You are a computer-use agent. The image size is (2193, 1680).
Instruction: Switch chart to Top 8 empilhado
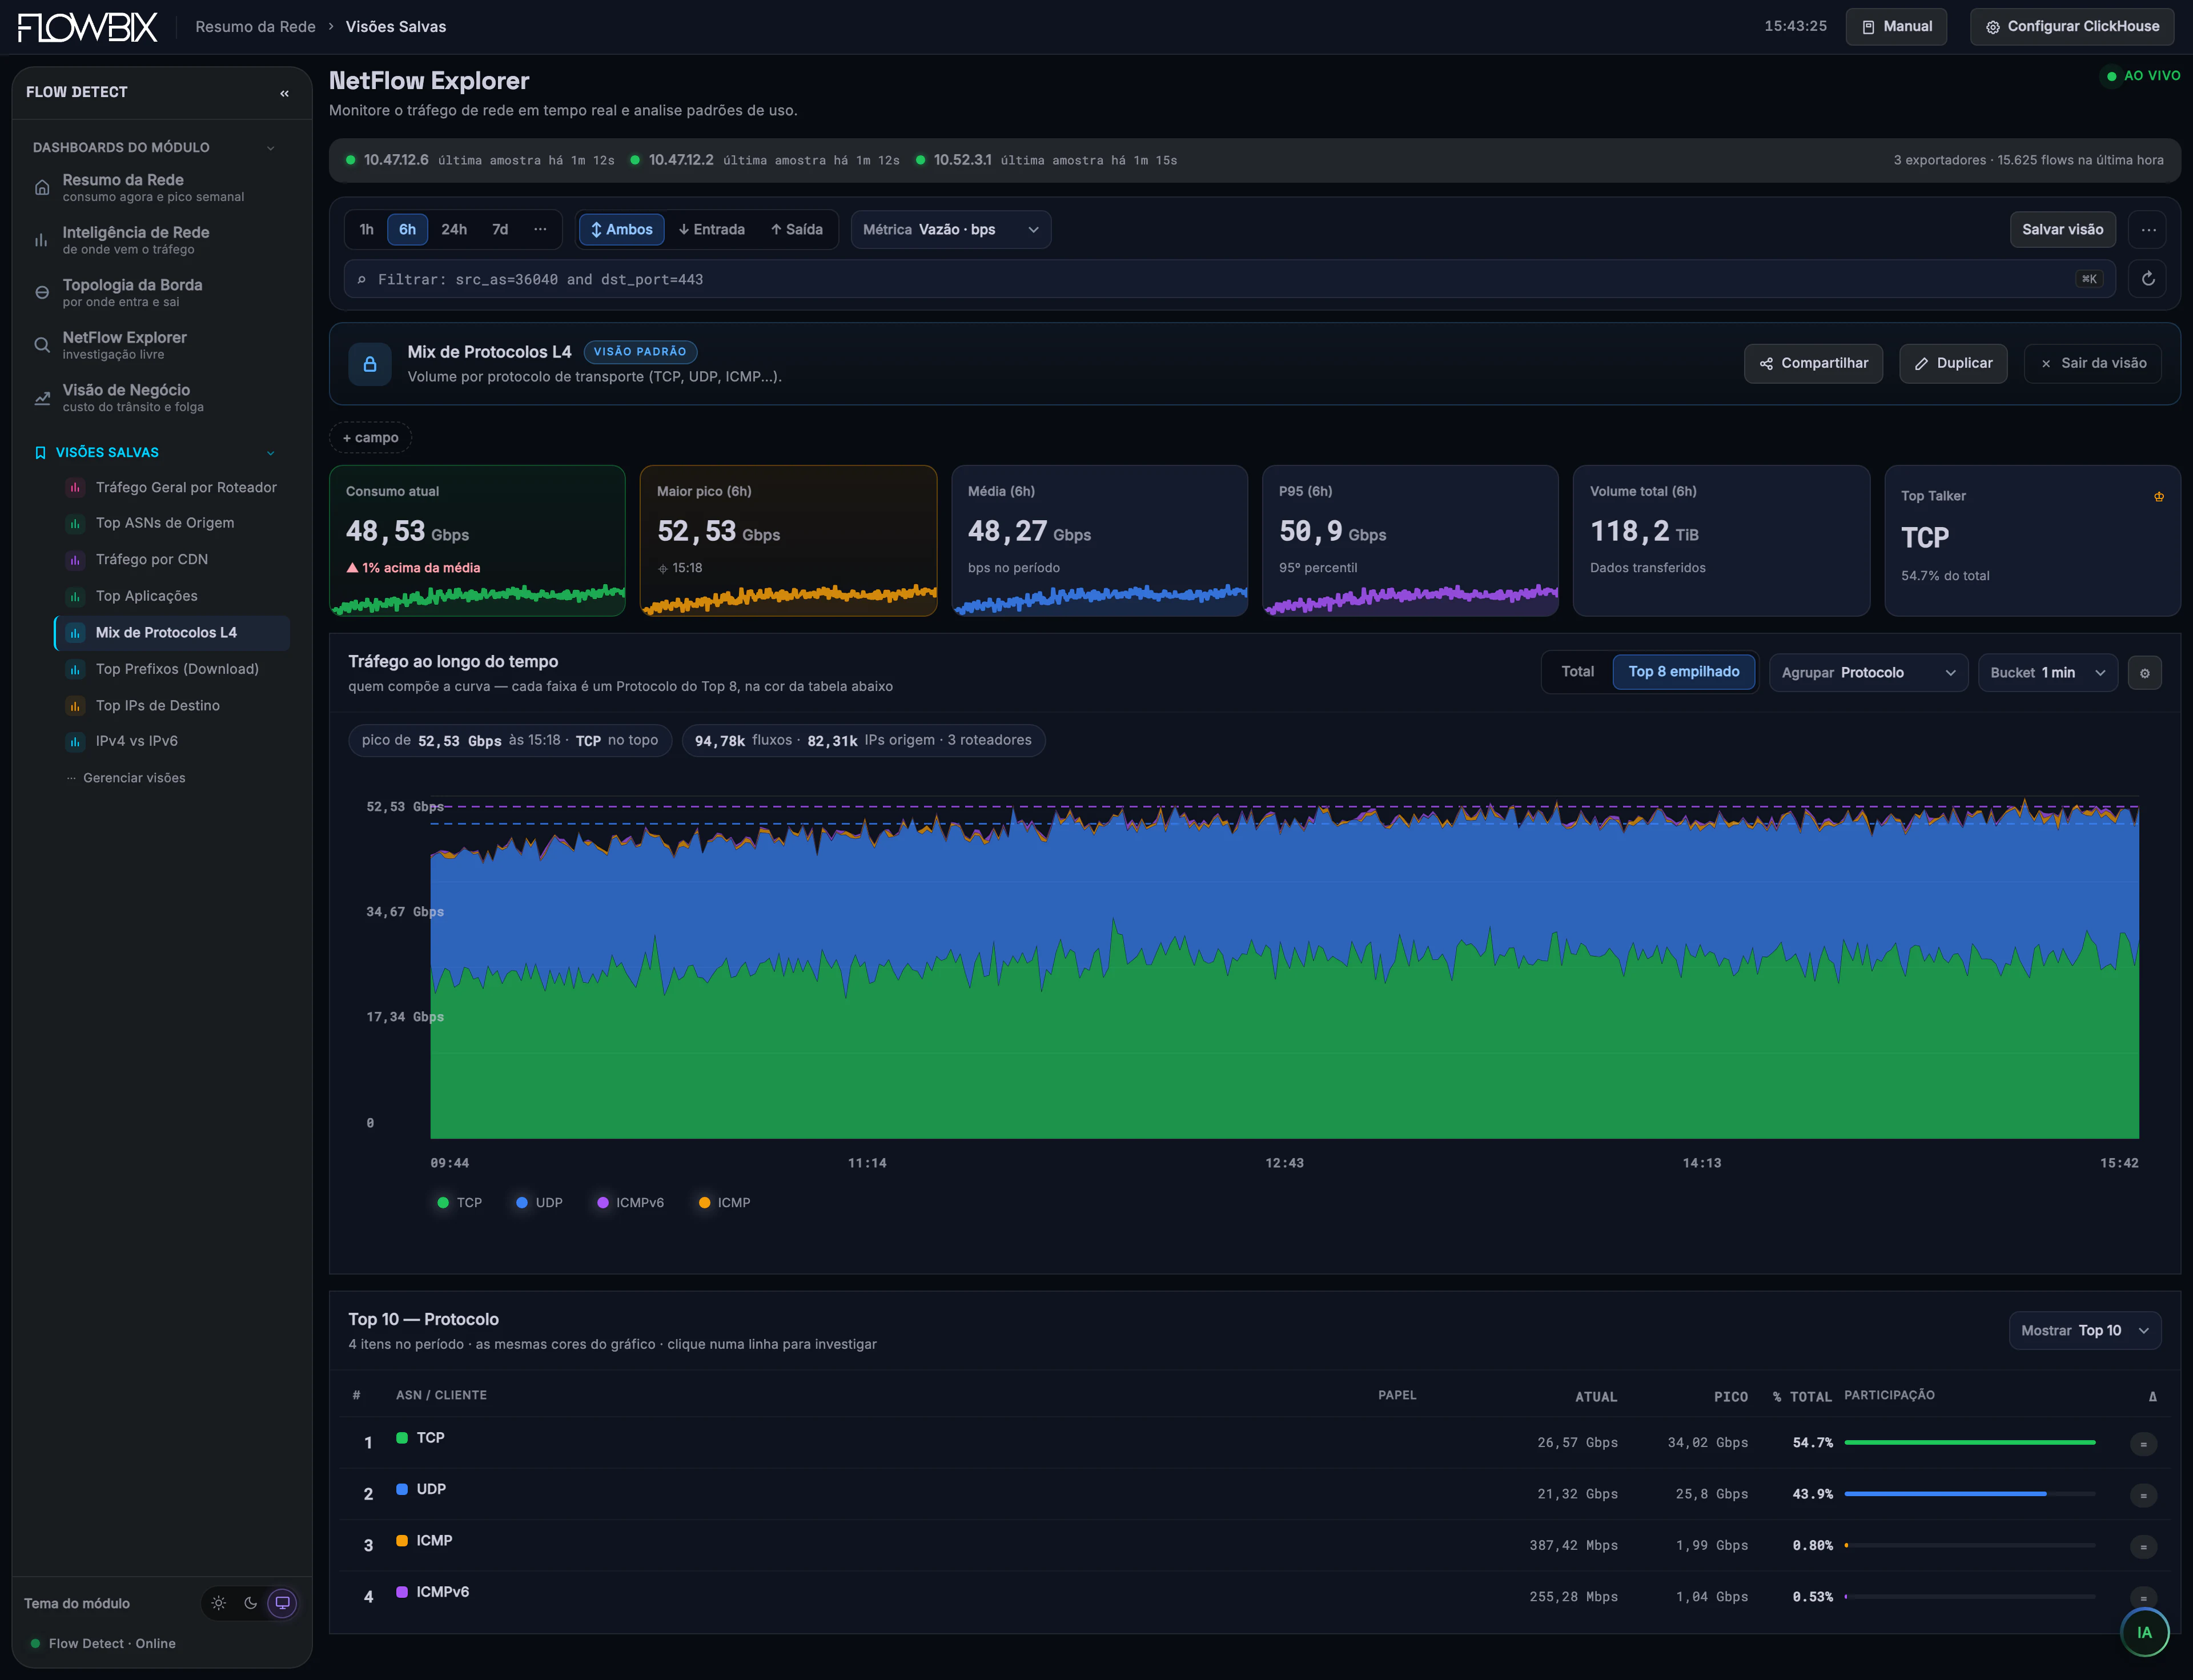(x=1683, y=672)
